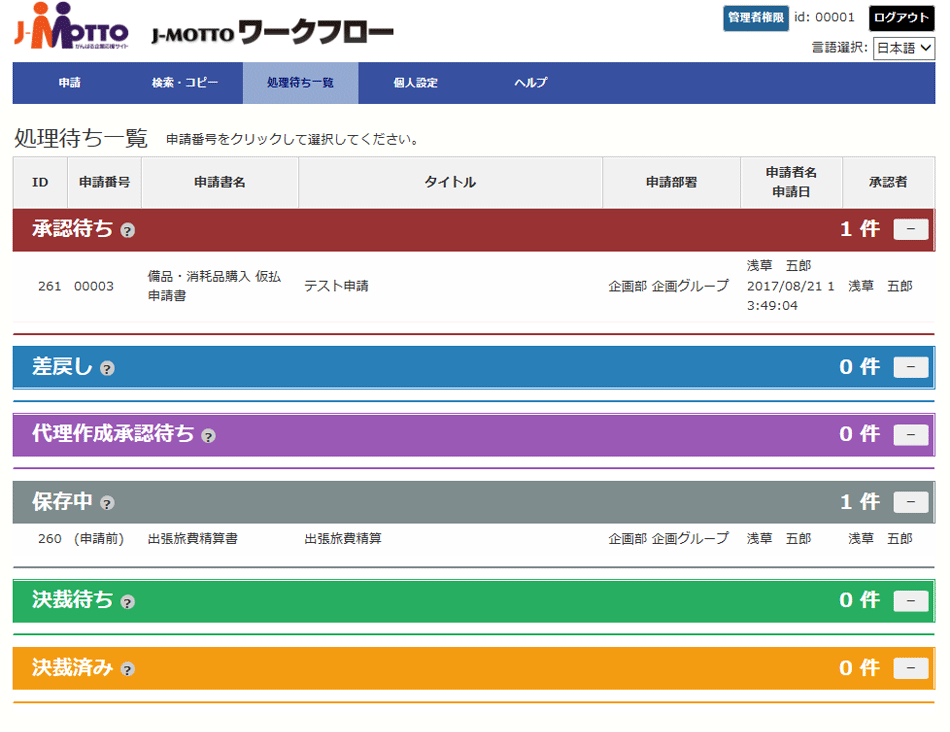Collapse the 保存中 section
The height and width of the screenshot is (732, 950).
(x=910, y=502)
